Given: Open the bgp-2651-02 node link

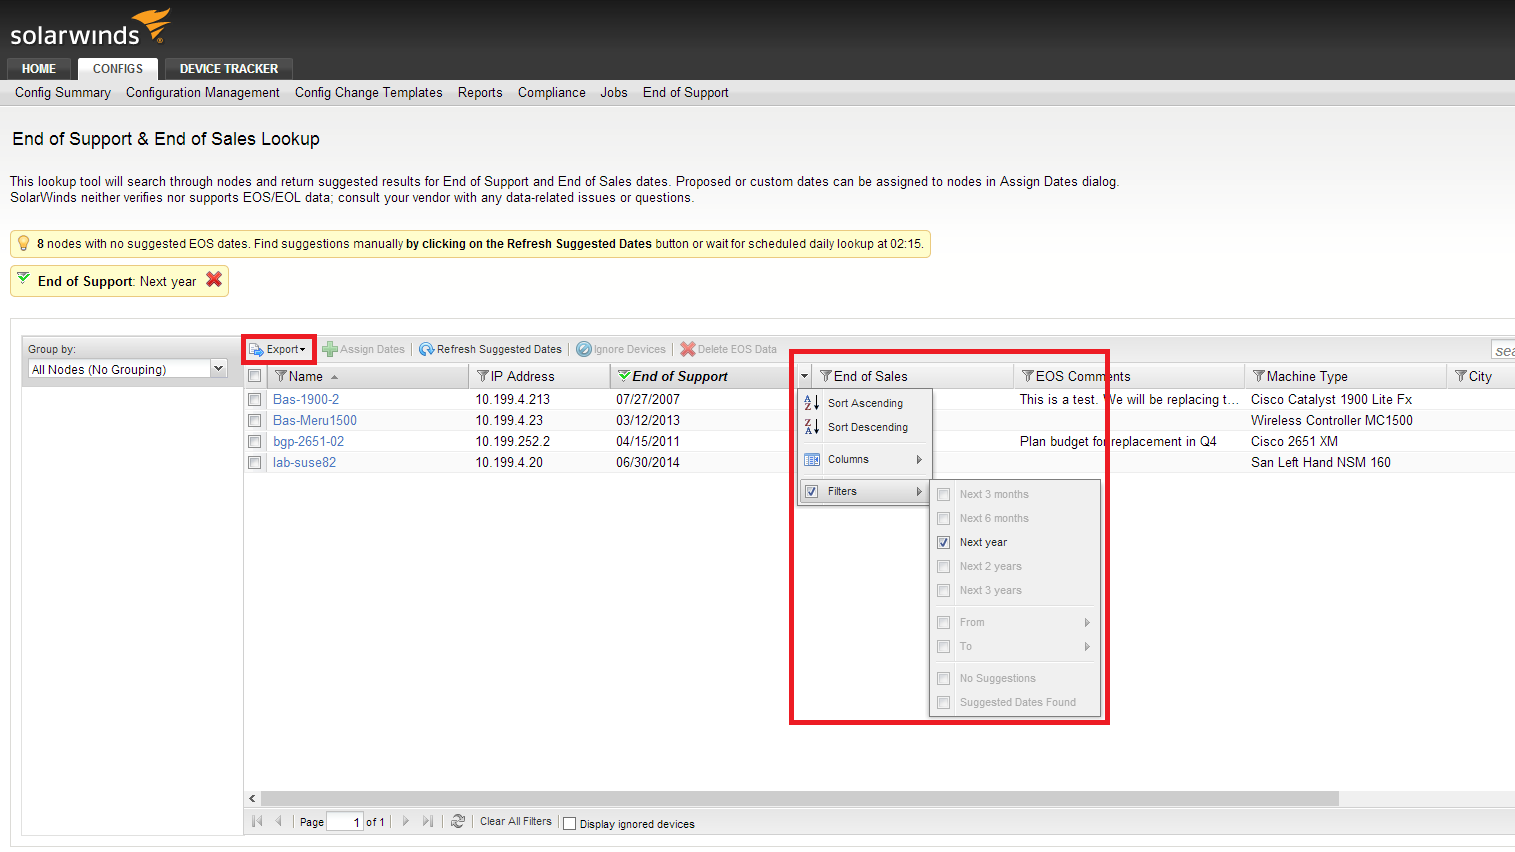Looking at the screenshot, I should coord(308,441).
